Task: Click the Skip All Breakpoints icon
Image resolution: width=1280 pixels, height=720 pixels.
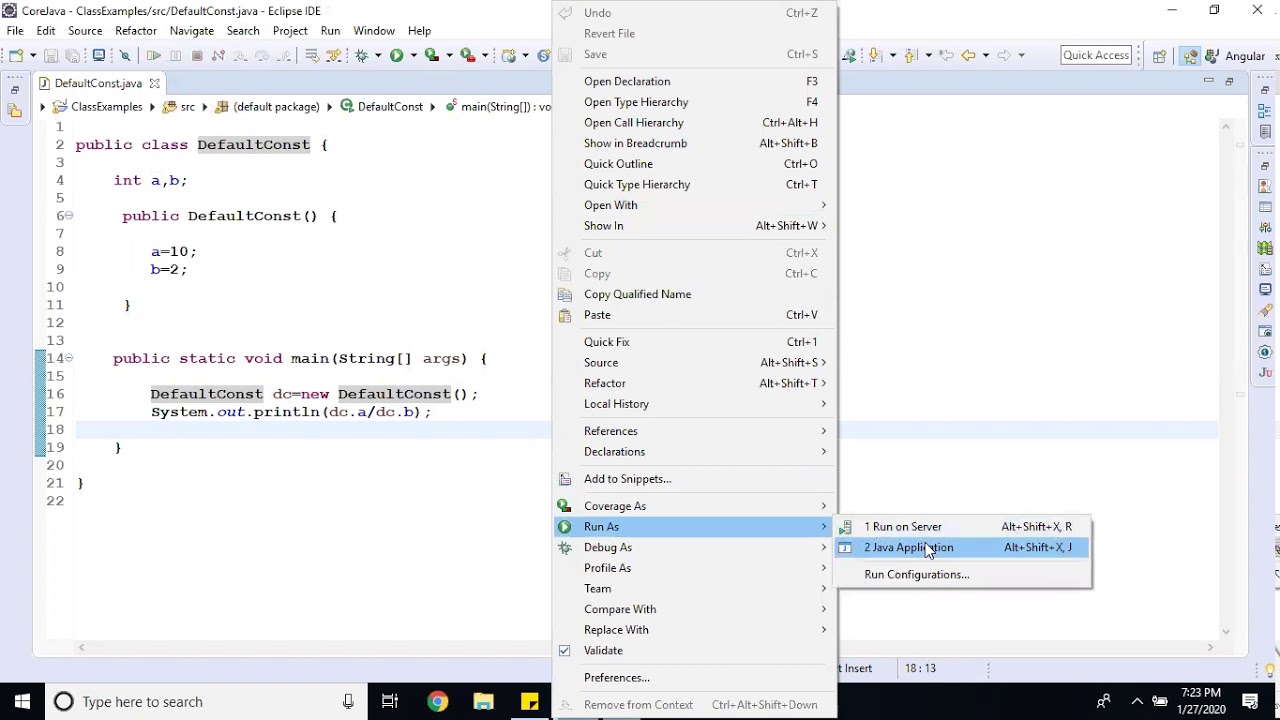Action: point(125,55)
